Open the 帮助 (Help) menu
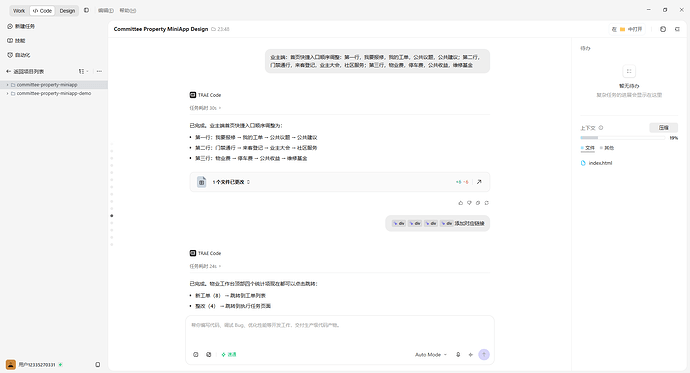690x373 pixels. (128, 11)
